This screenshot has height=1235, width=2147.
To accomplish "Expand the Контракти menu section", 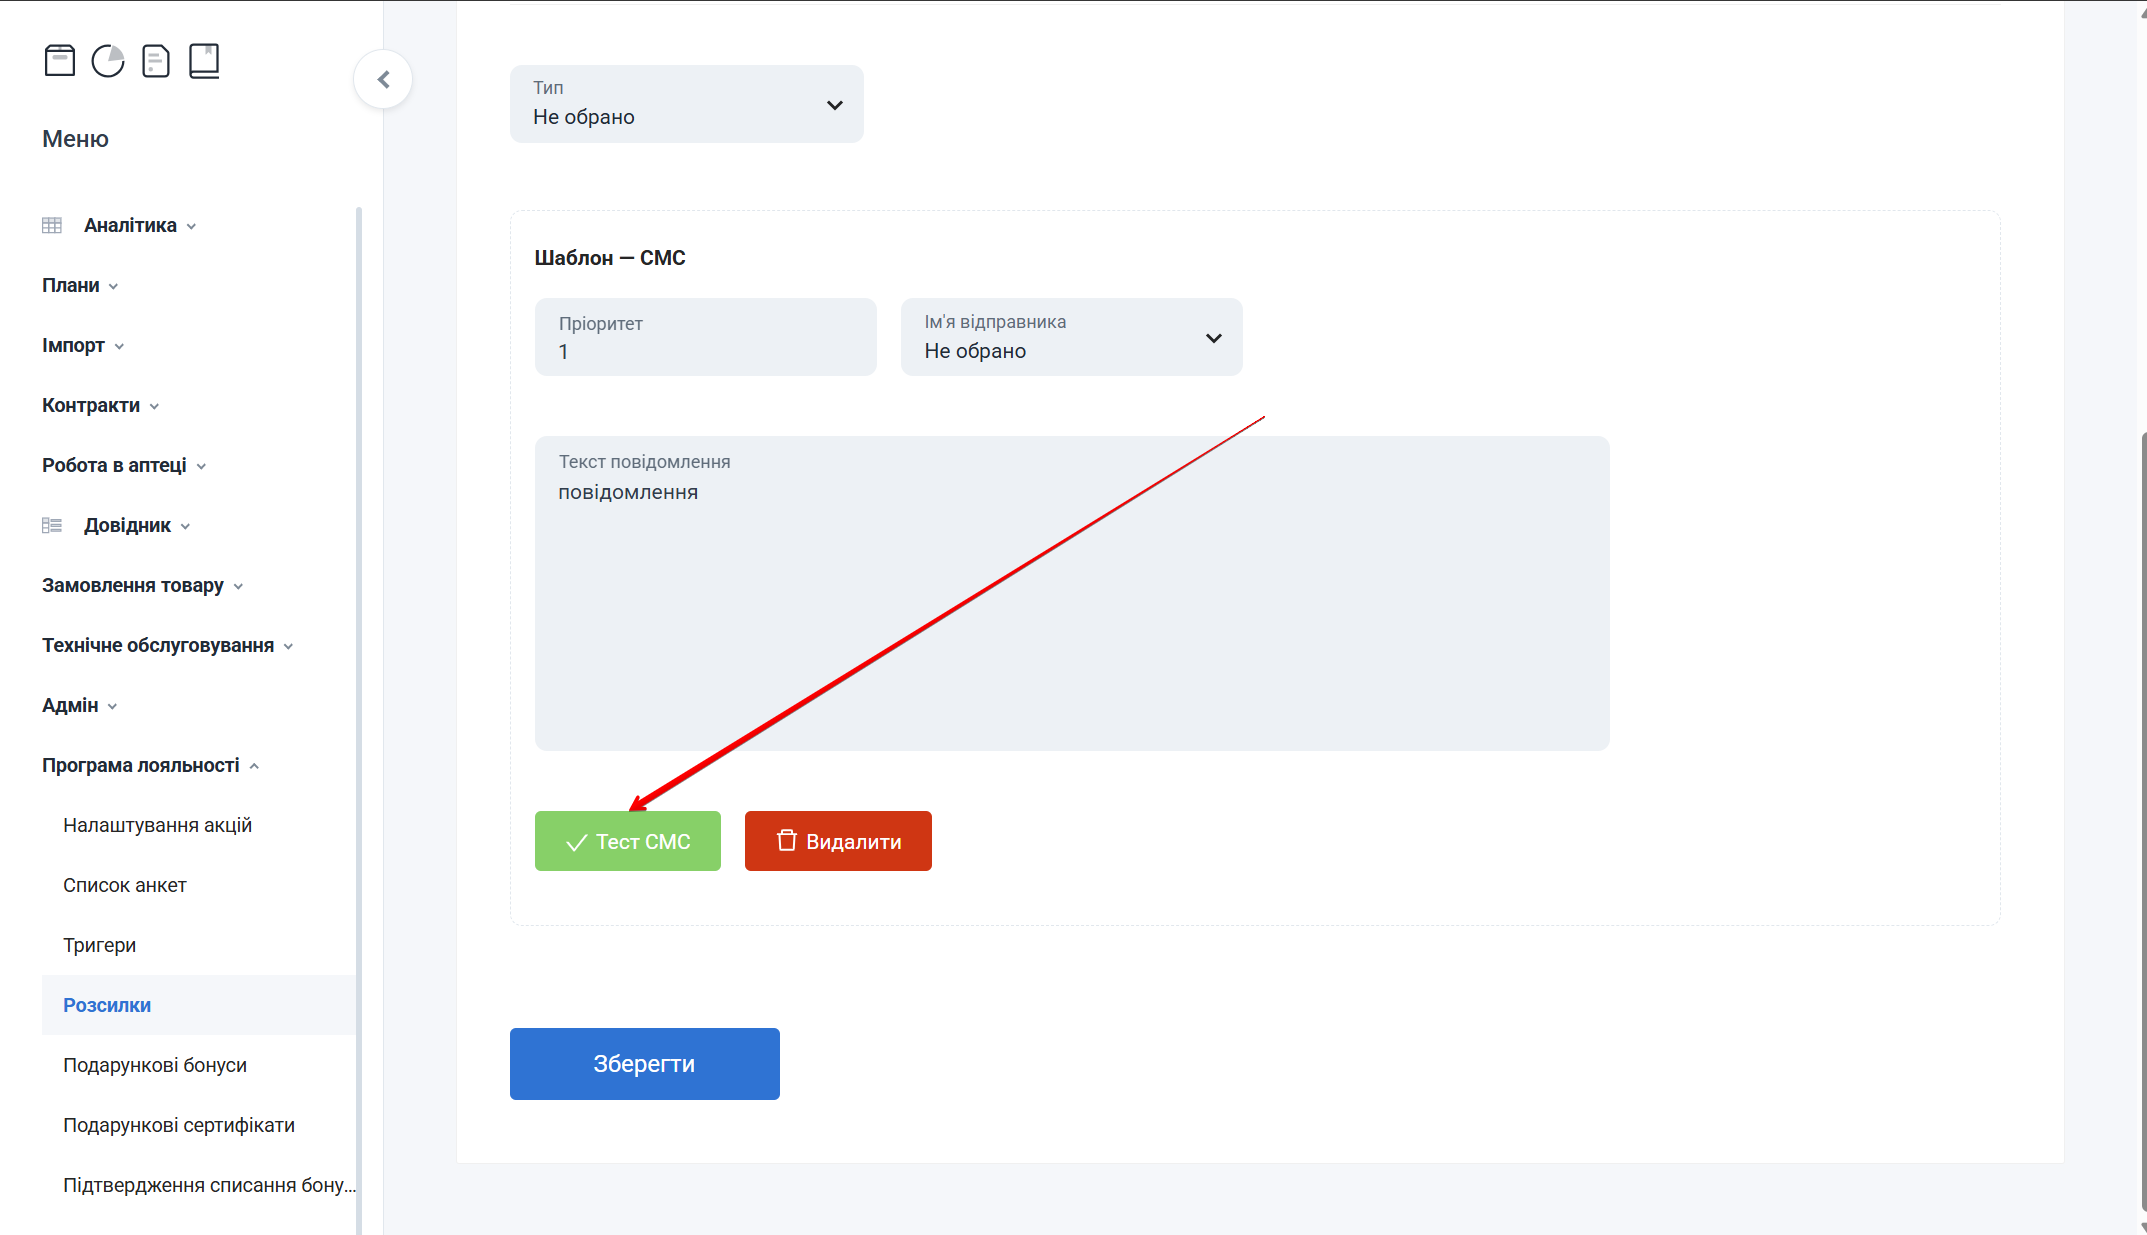I will pyautogui.click(x=100, y=405).
